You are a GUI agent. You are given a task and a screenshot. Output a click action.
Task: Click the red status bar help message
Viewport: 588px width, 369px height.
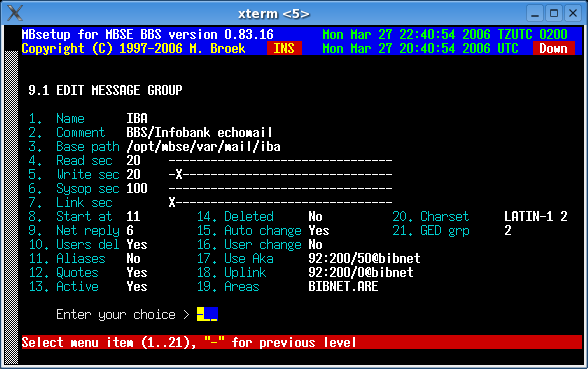pos(302,342)
